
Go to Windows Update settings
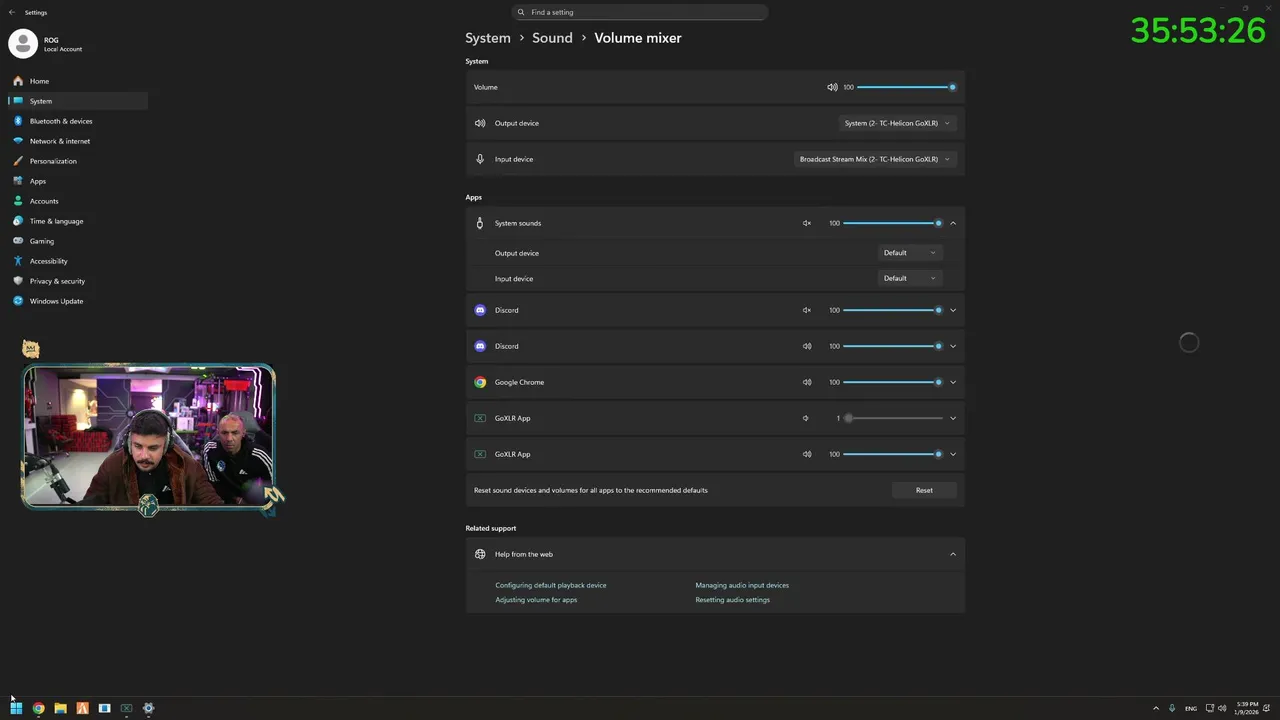pyautogui.click(x=56, y=301)
